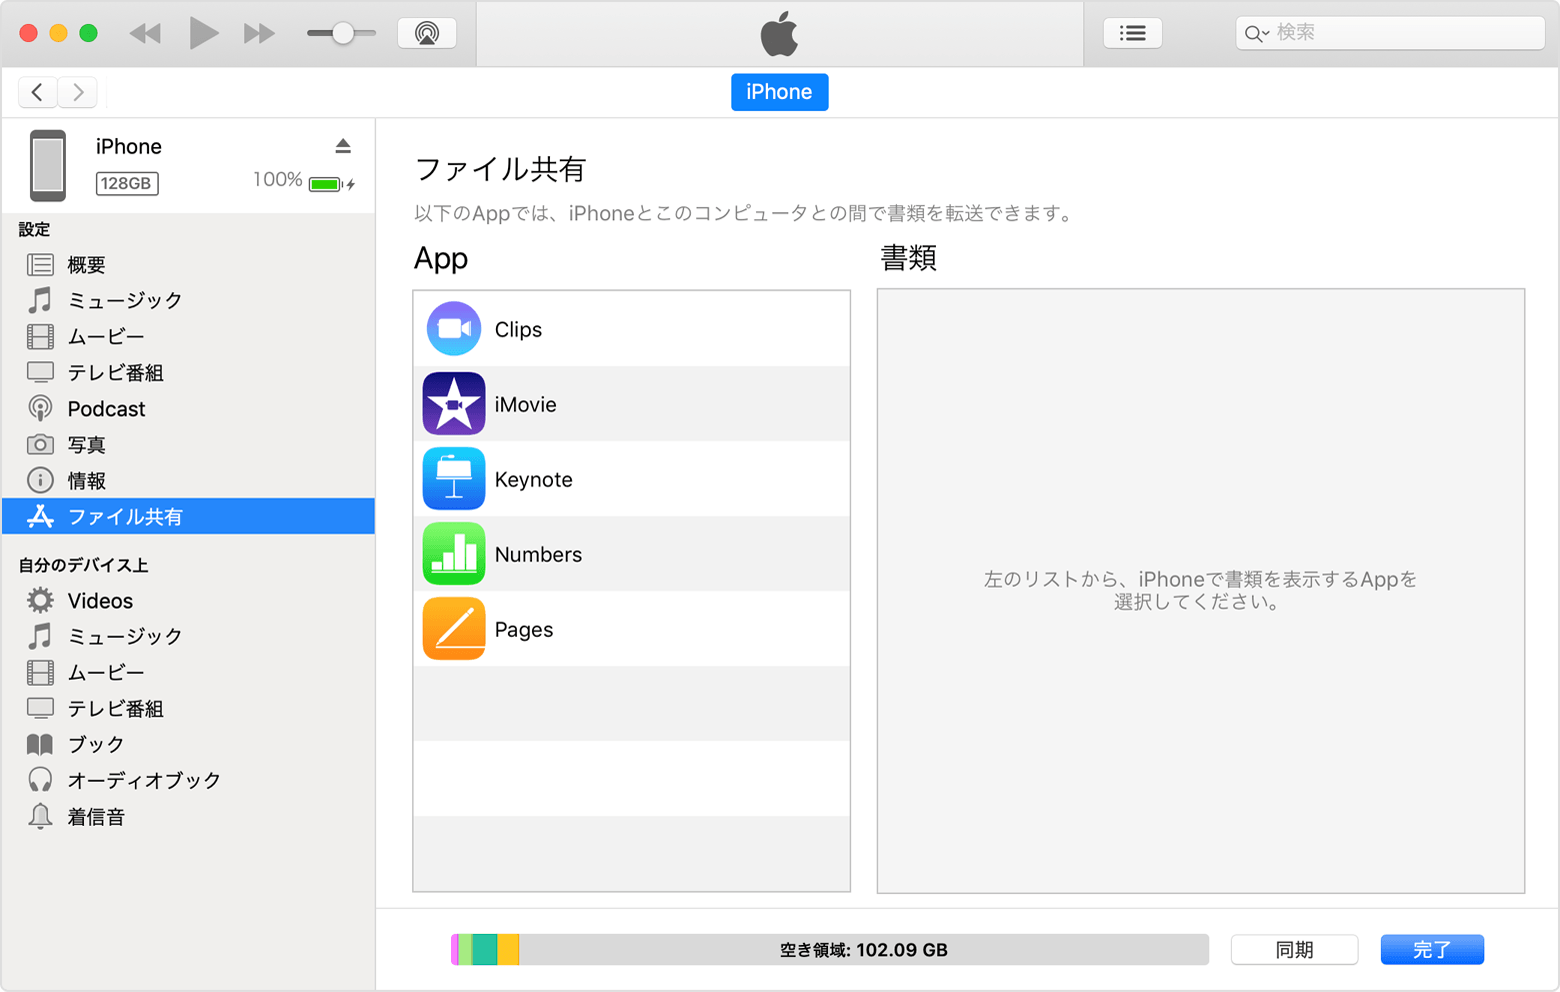Select ファイル共有 in the sidebar
The image size is (1560, 992).
click(x=188, y=516)
